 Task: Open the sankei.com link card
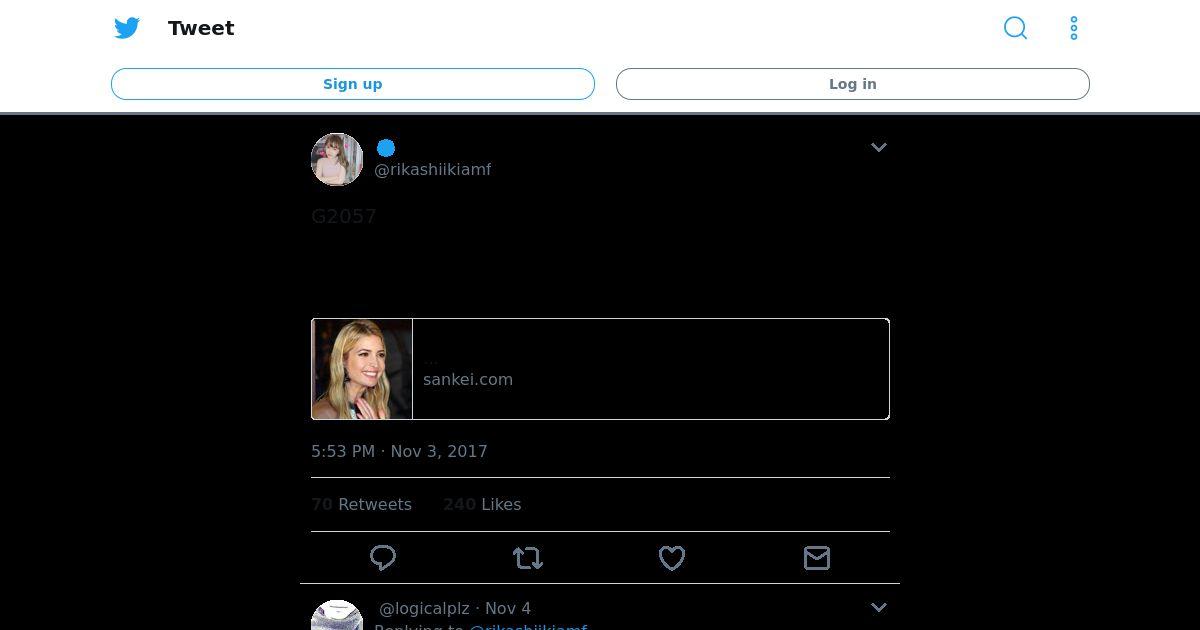(650, 369)
